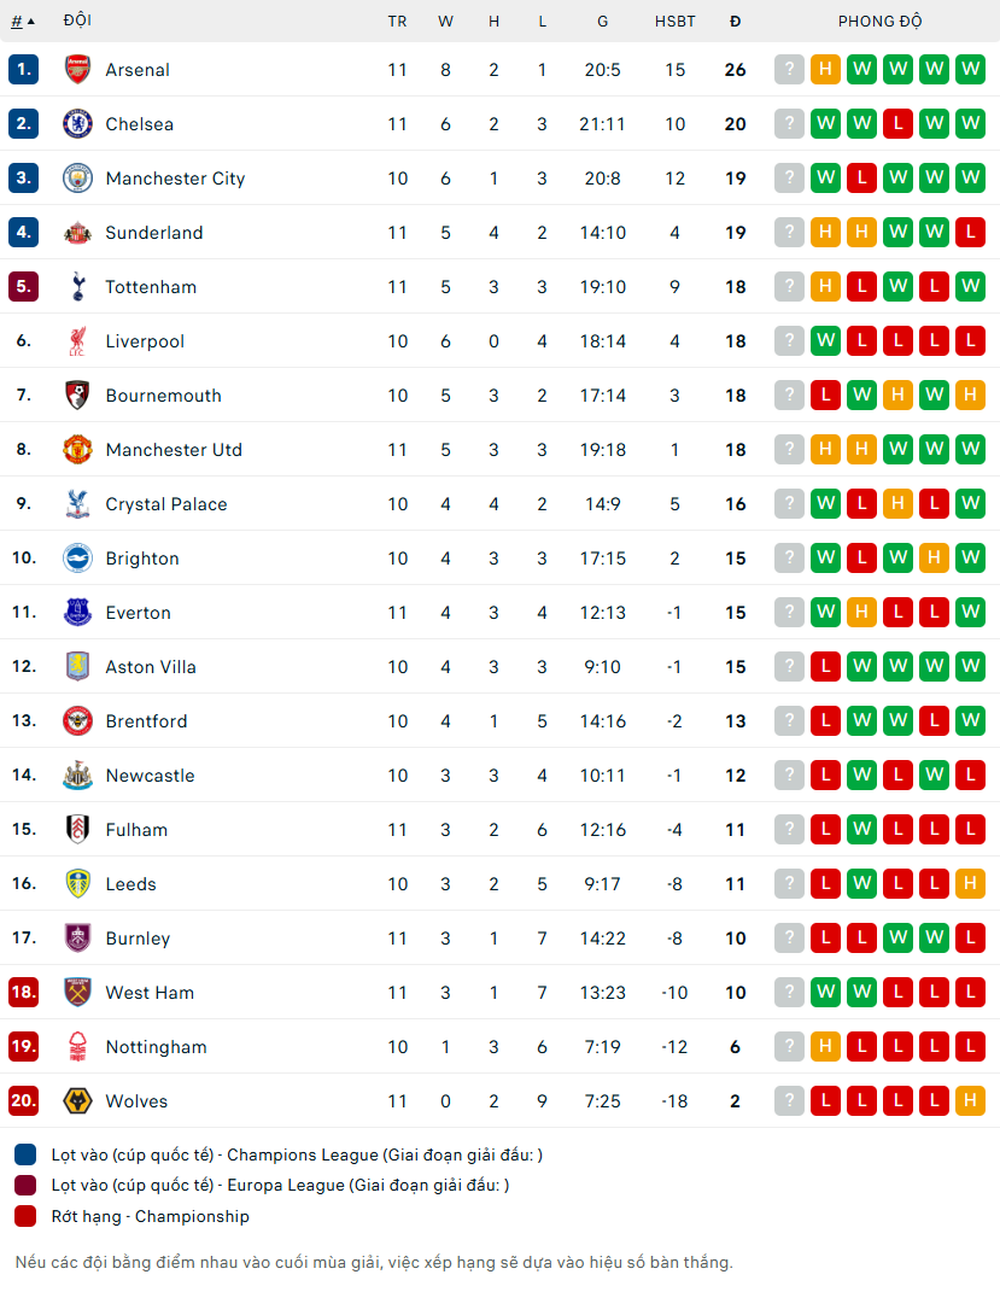1000x1292 pixels.
Task: Click the Đ points column header
Action: 735,21
